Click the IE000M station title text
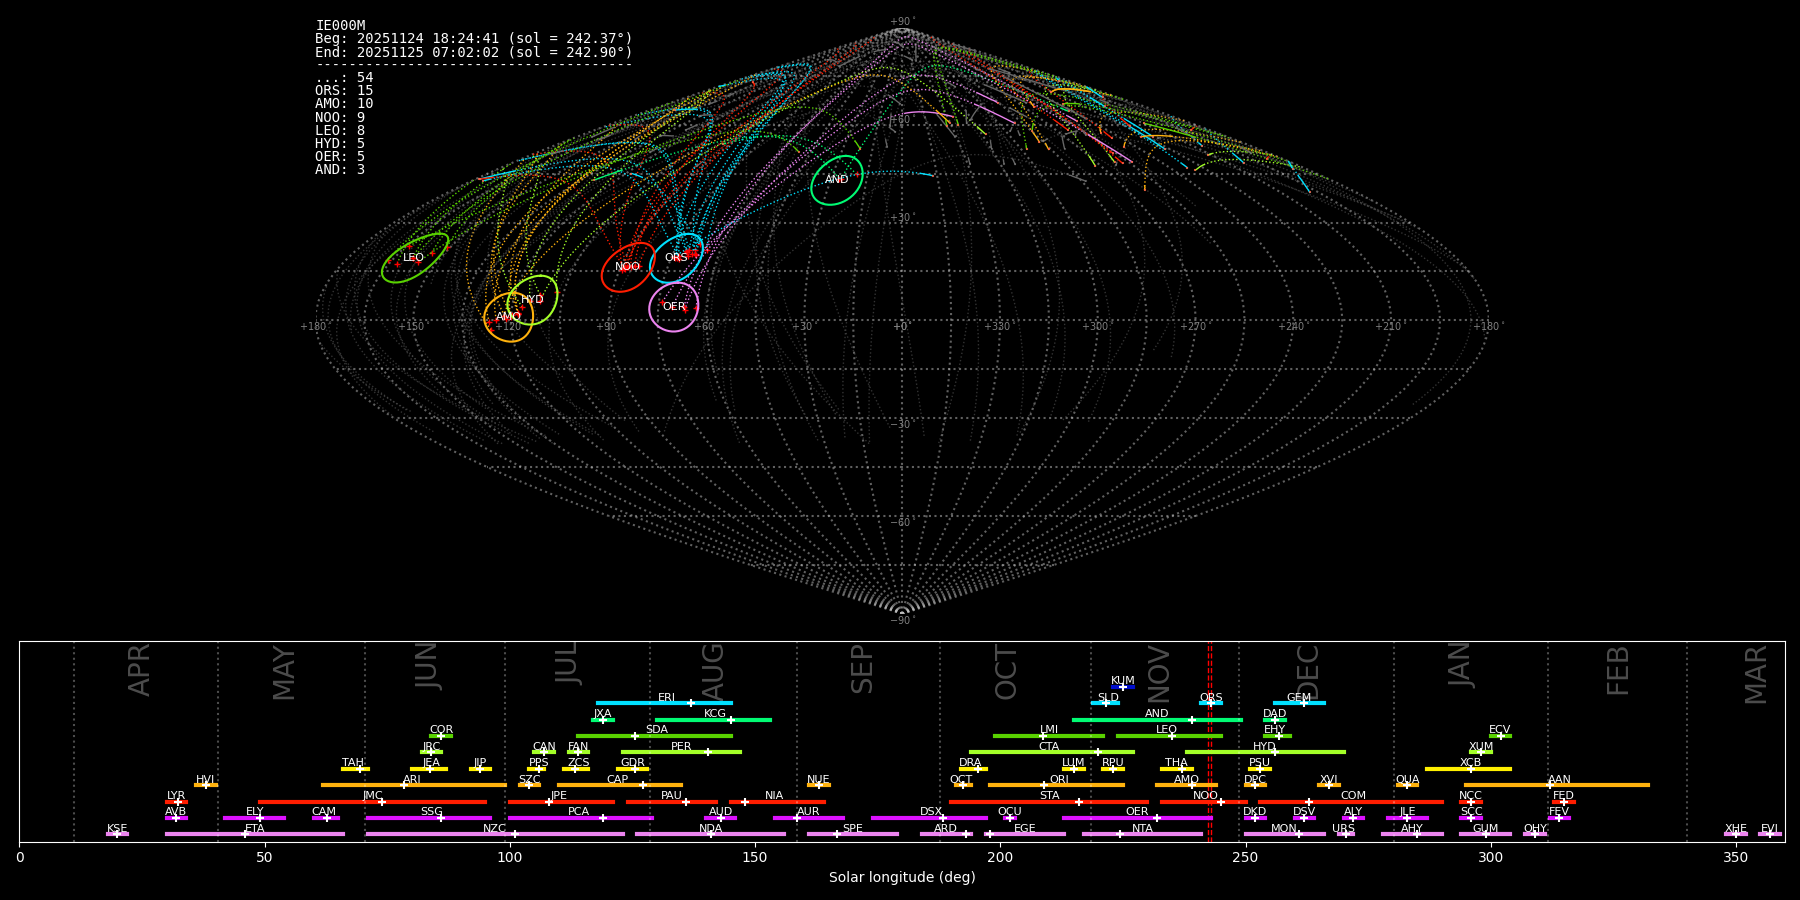Image resolution: width=1800 pixels, height=900 pixels. (x=340, y=26)
